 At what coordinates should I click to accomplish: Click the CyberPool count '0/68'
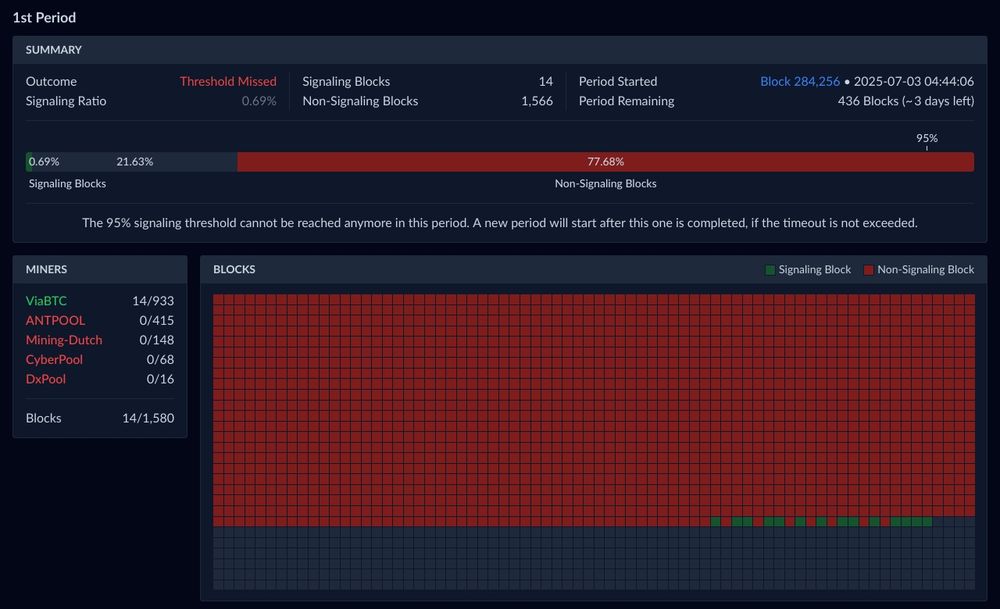click(x=160, y=359)
